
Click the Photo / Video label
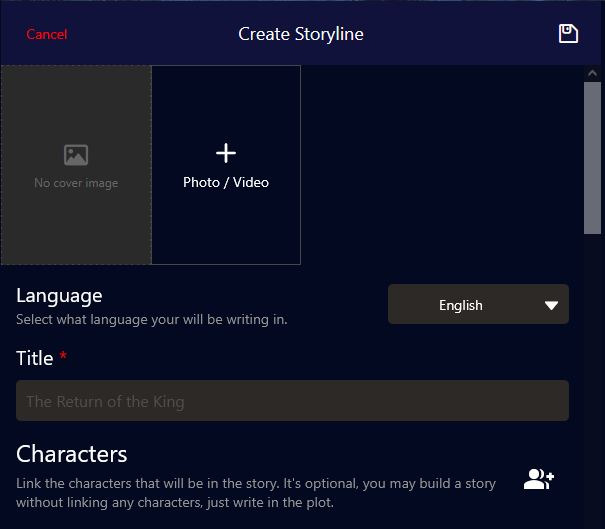pos(226,183)
